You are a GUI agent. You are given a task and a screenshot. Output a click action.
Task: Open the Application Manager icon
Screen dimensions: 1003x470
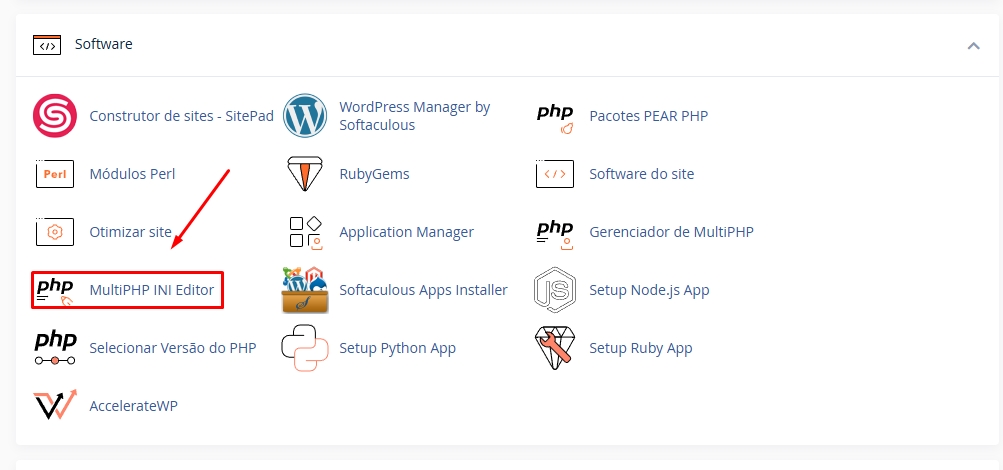coord(305,232)
